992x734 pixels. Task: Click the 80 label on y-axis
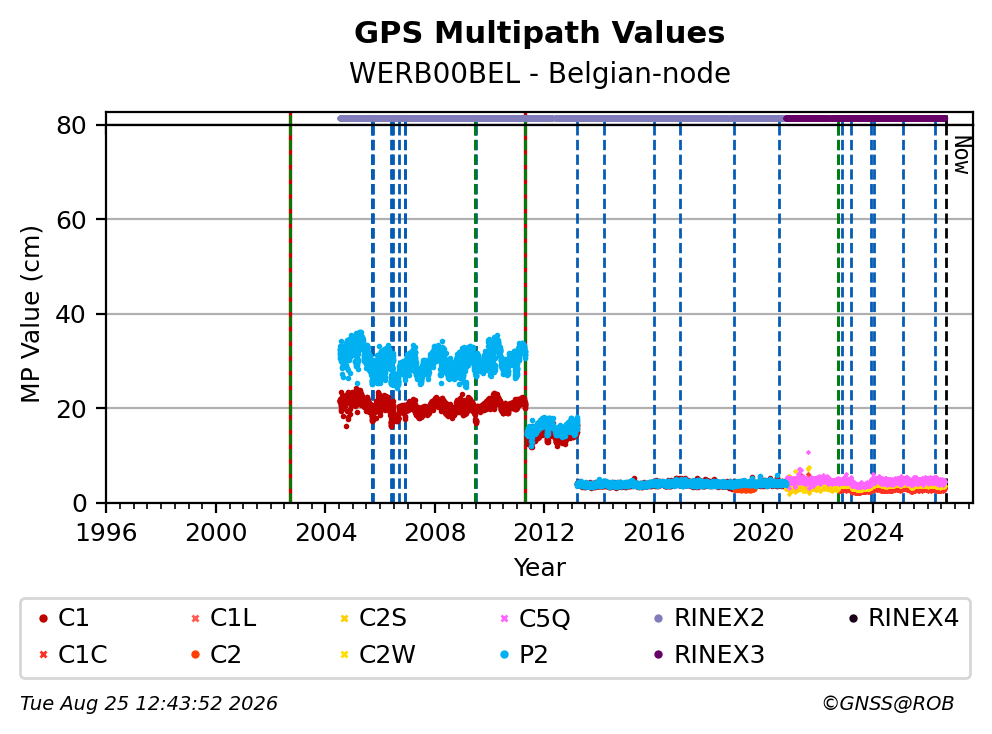point(71,125)
